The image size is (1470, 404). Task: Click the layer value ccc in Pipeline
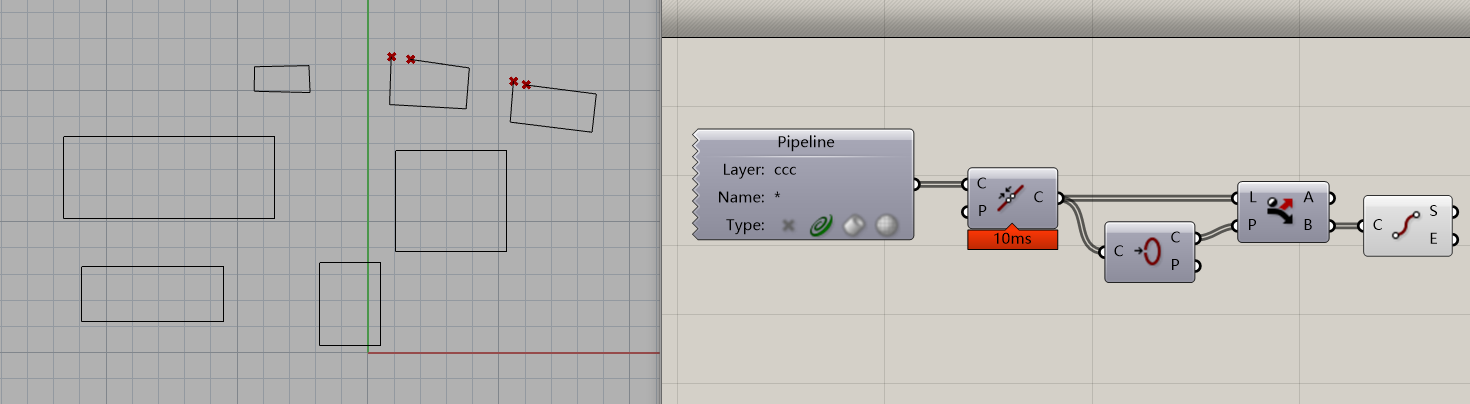pos(785,170)
